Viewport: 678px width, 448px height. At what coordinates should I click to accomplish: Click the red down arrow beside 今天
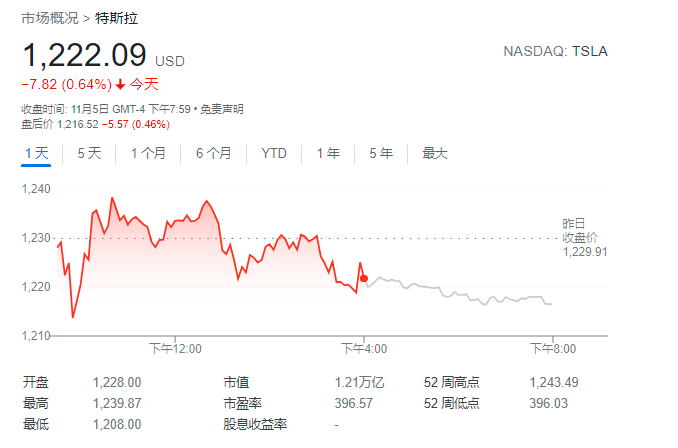pos(121,84)
